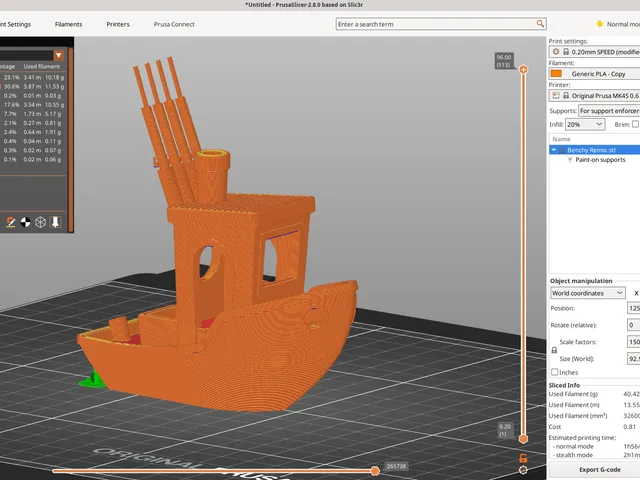Click the Size [World] value field
The width and height of the screenshot is (640, 480).
tap(633, 359)
